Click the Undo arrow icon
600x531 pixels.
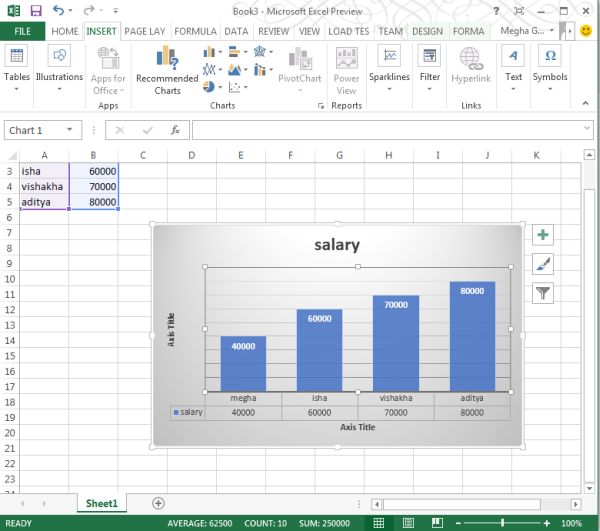coord(58,10)
